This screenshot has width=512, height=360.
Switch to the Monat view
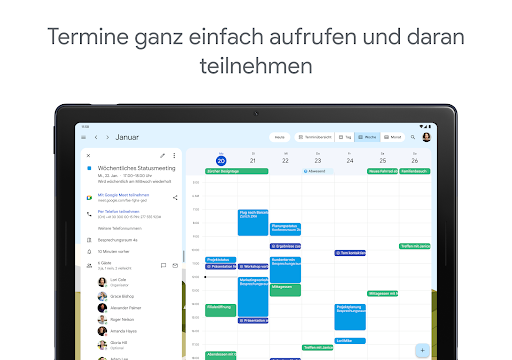point(392,137)
